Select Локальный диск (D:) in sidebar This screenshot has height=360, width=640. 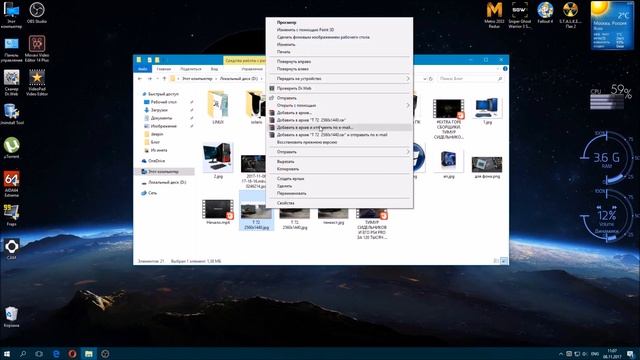[167, 182]
